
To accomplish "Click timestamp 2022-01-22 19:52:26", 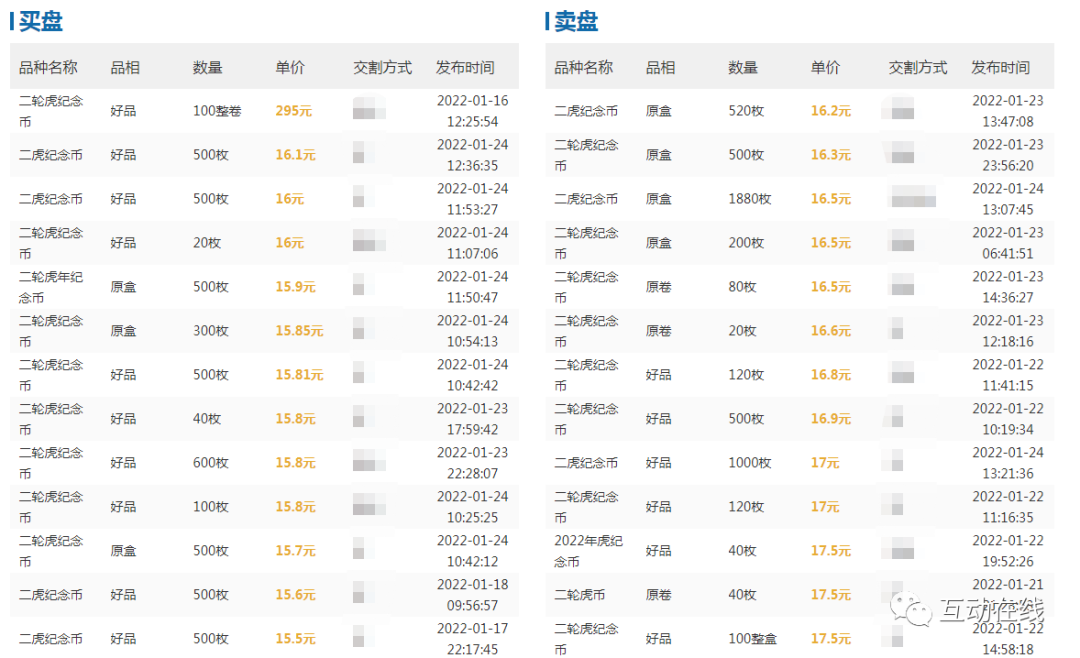I will [x=1008, y=551].
